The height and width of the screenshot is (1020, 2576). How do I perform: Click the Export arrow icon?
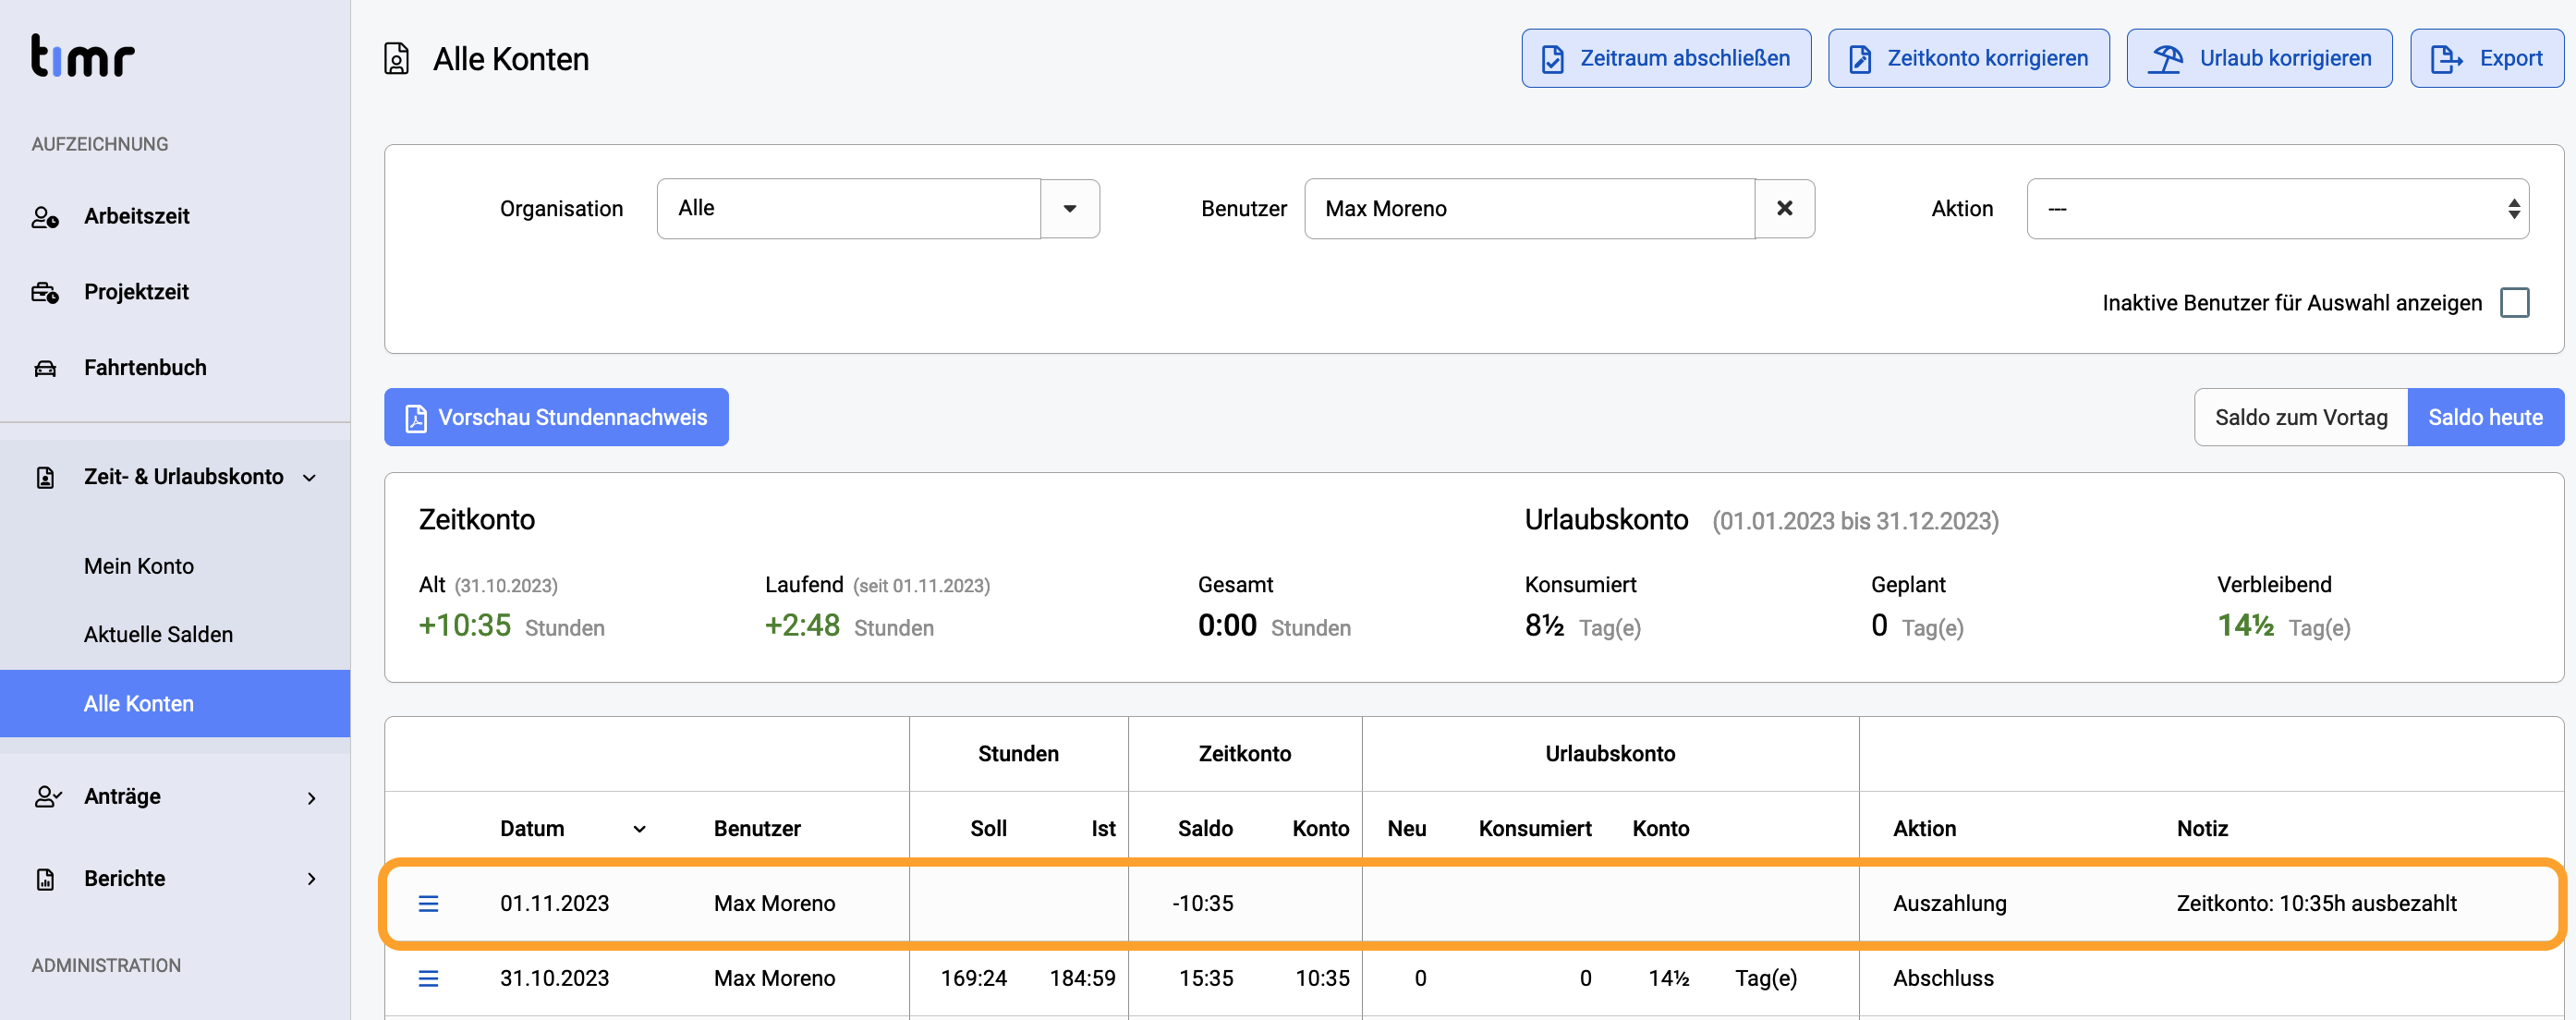[2446, 59]
